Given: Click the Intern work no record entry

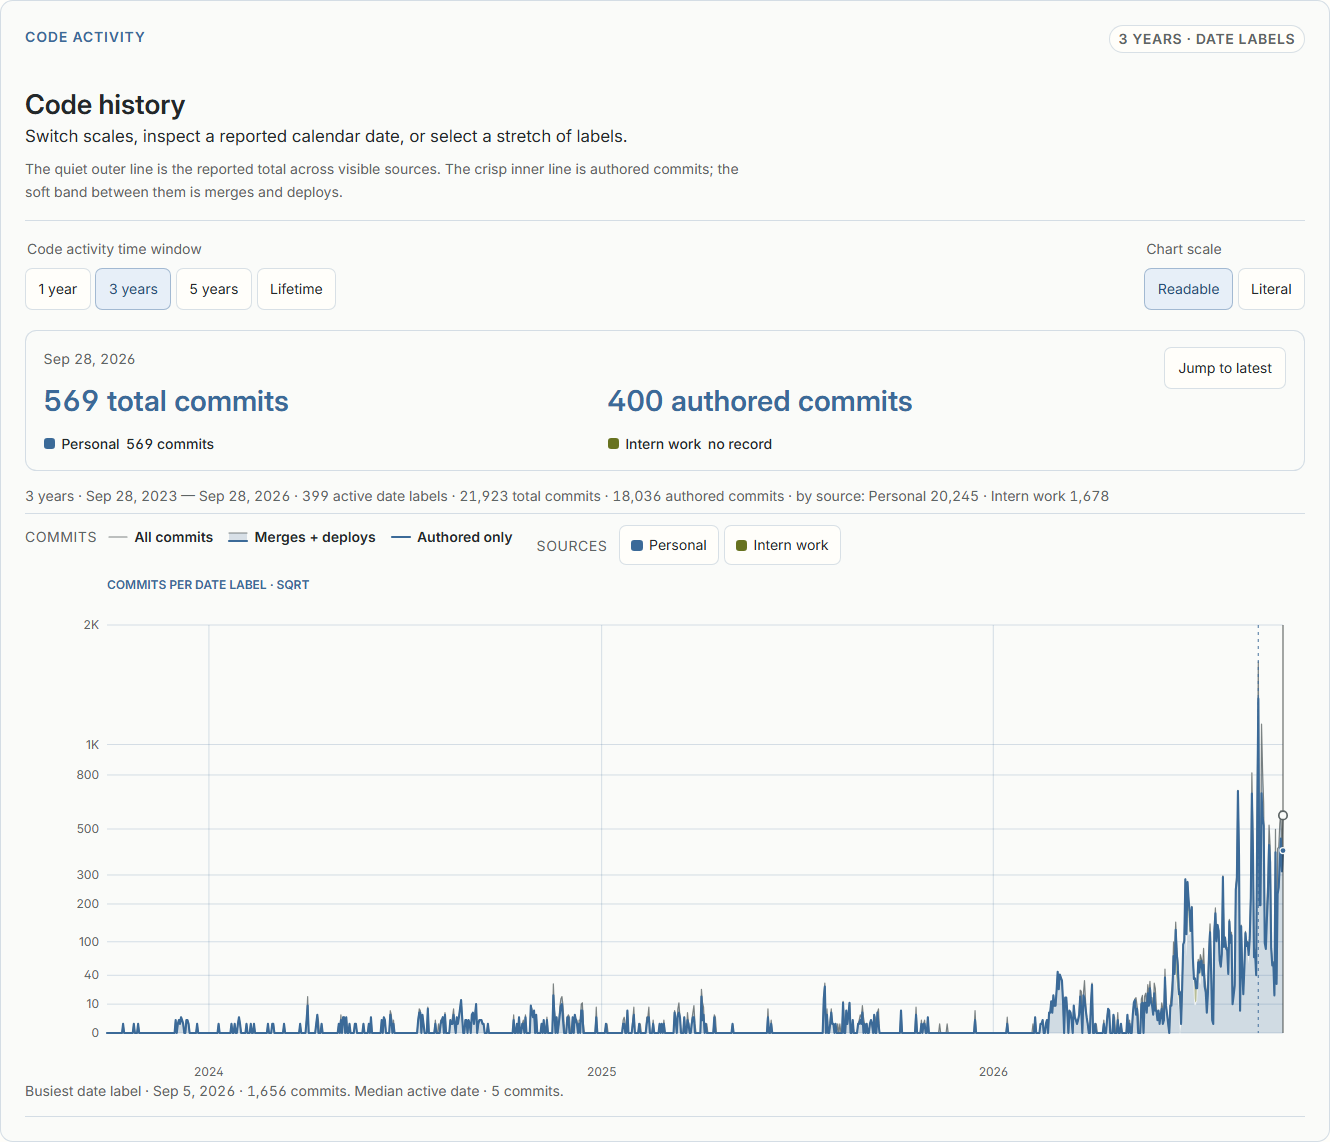Looking at the screenshot, I should click(690, 444).
